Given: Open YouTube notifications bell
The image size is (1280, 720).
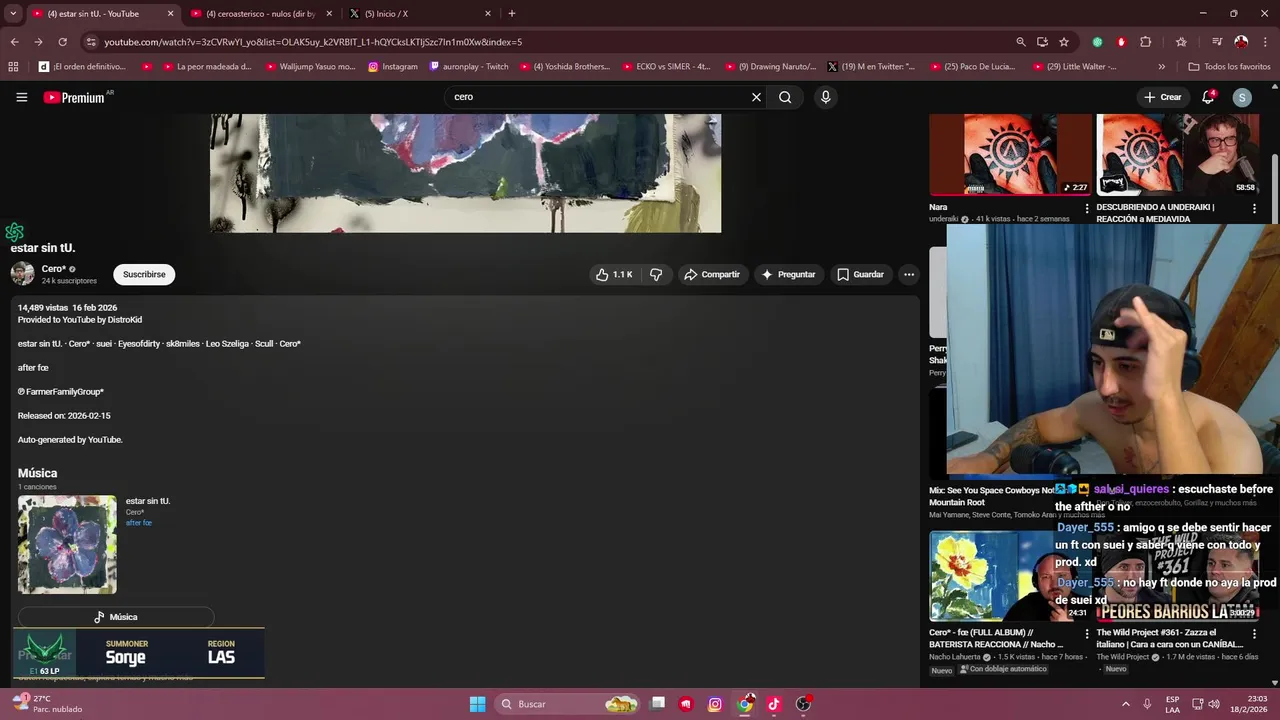Looking at the screenshot, I should tap(1208, 97).
